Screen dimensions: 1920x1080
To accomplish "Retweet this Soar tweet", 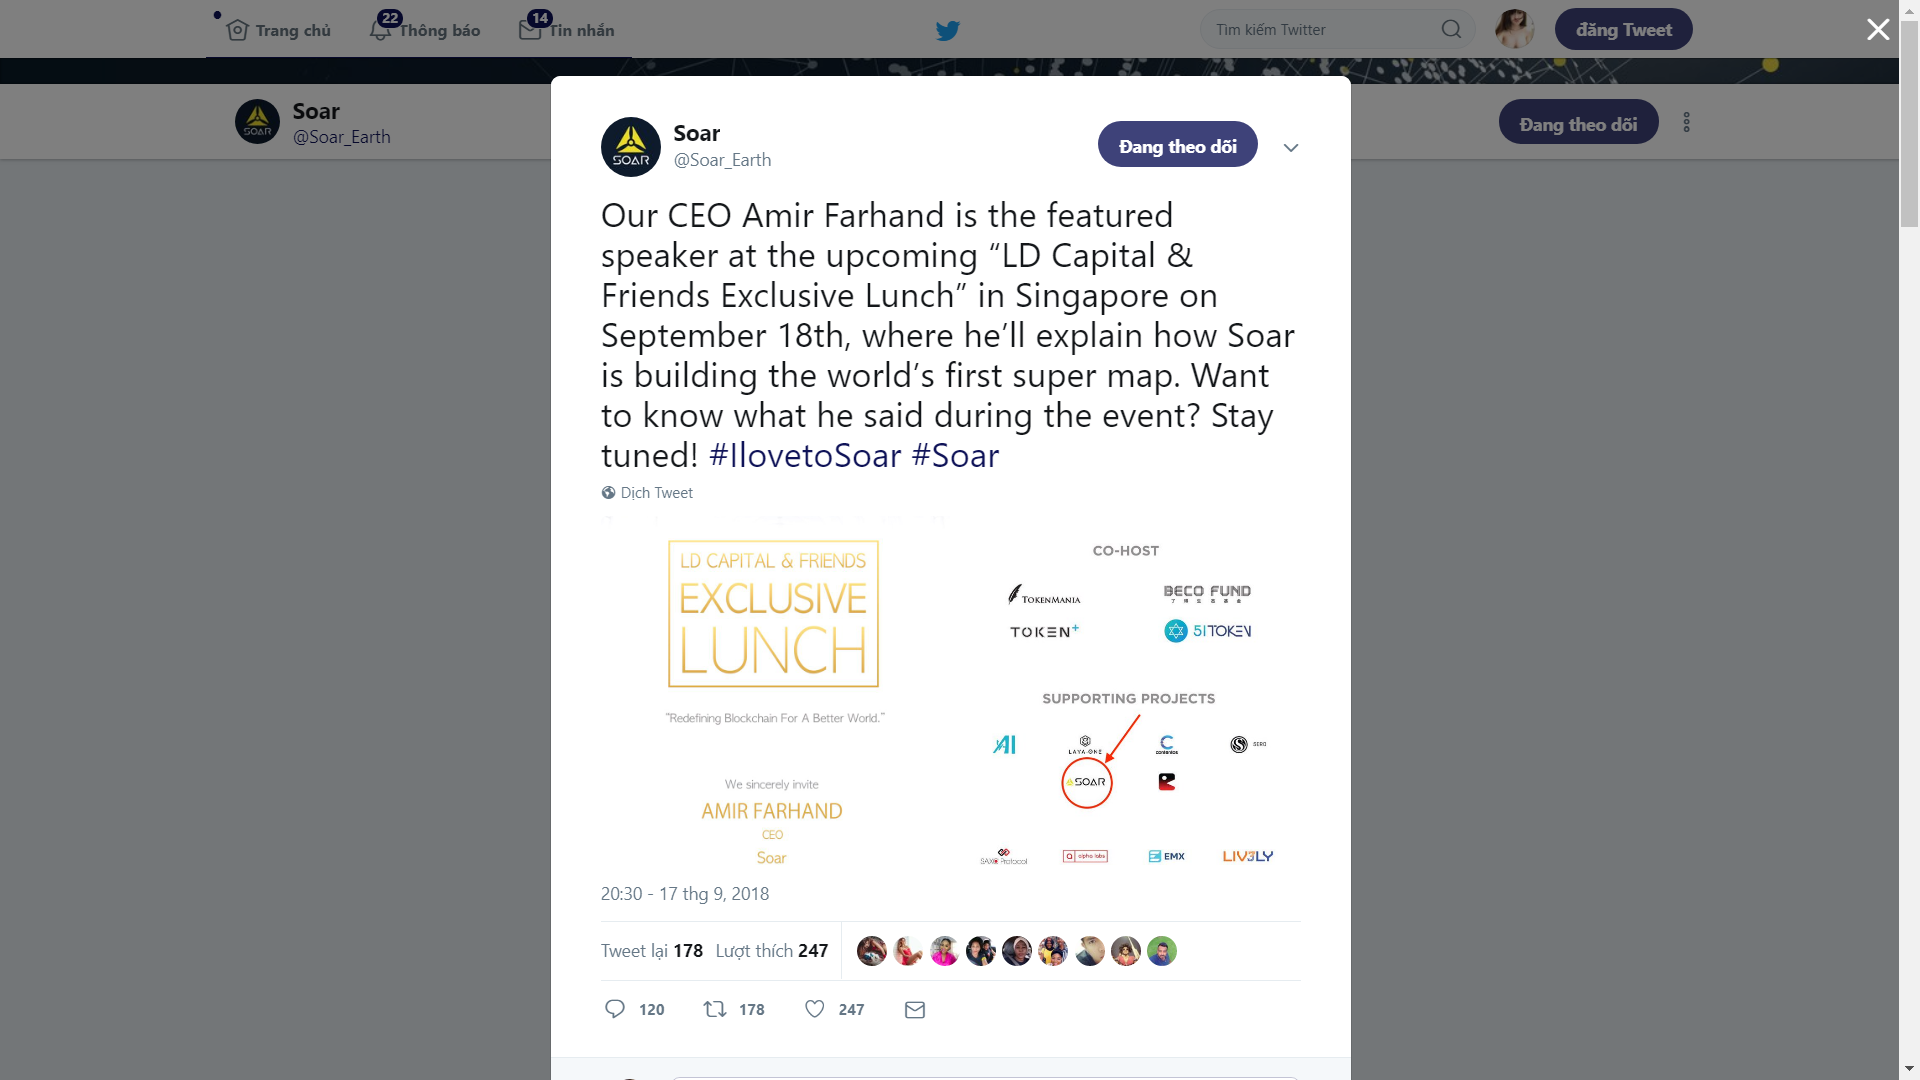I will [715, 1009].
